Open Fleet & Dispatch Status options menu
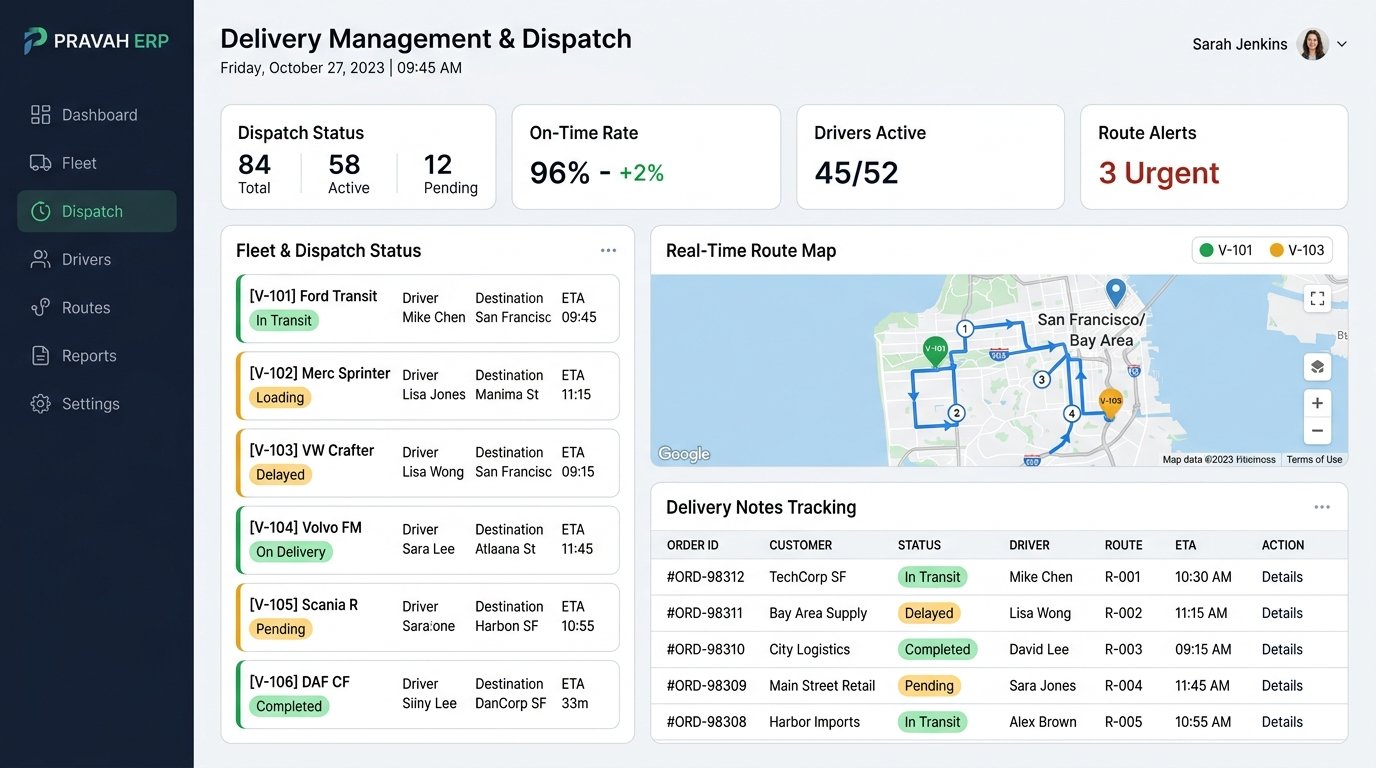 608,251
